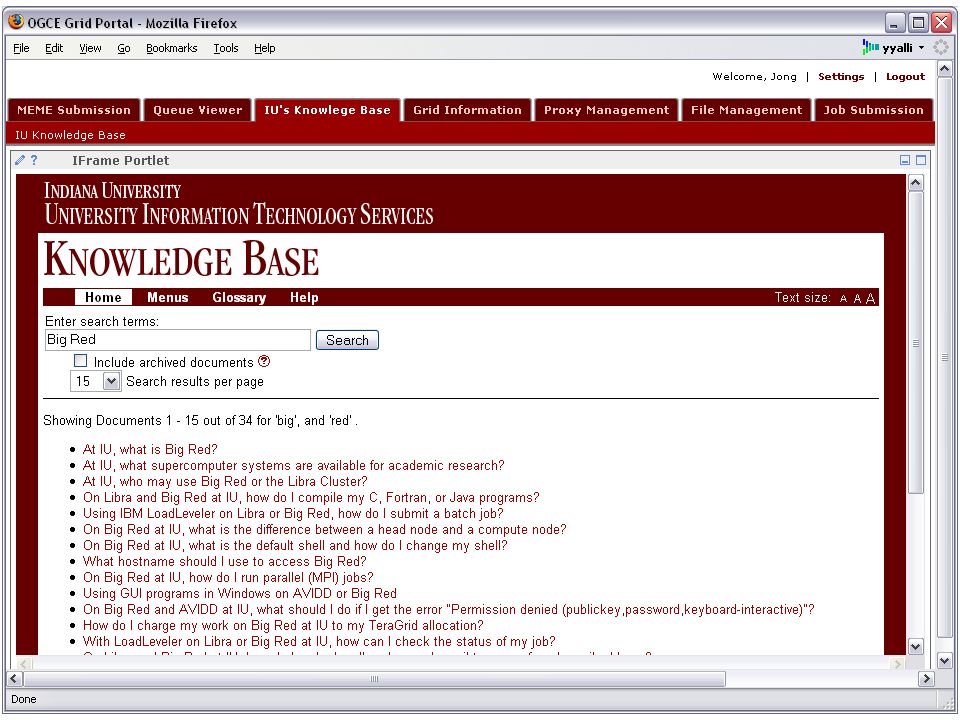Open the results per page dropdown
The height and width of the screenshot is (720, 960).
pyautogui.click(x=111, y=381)
